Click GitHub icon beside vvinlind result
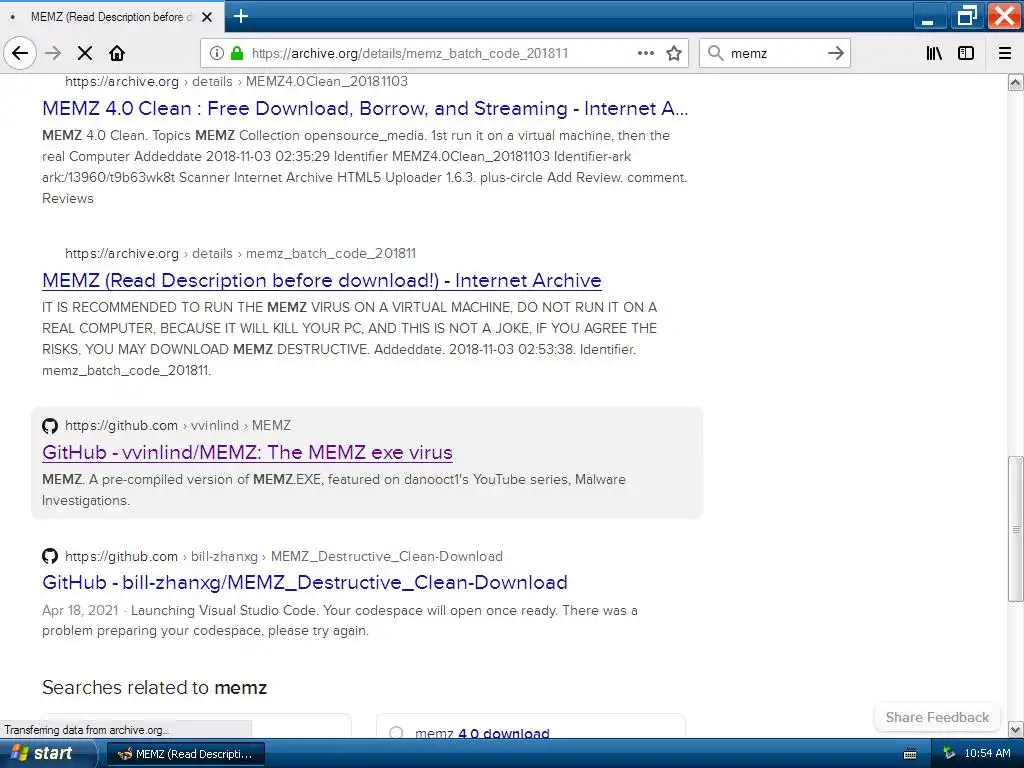The width and height of the screenshot is (1024, 768). tap(50, 426)
